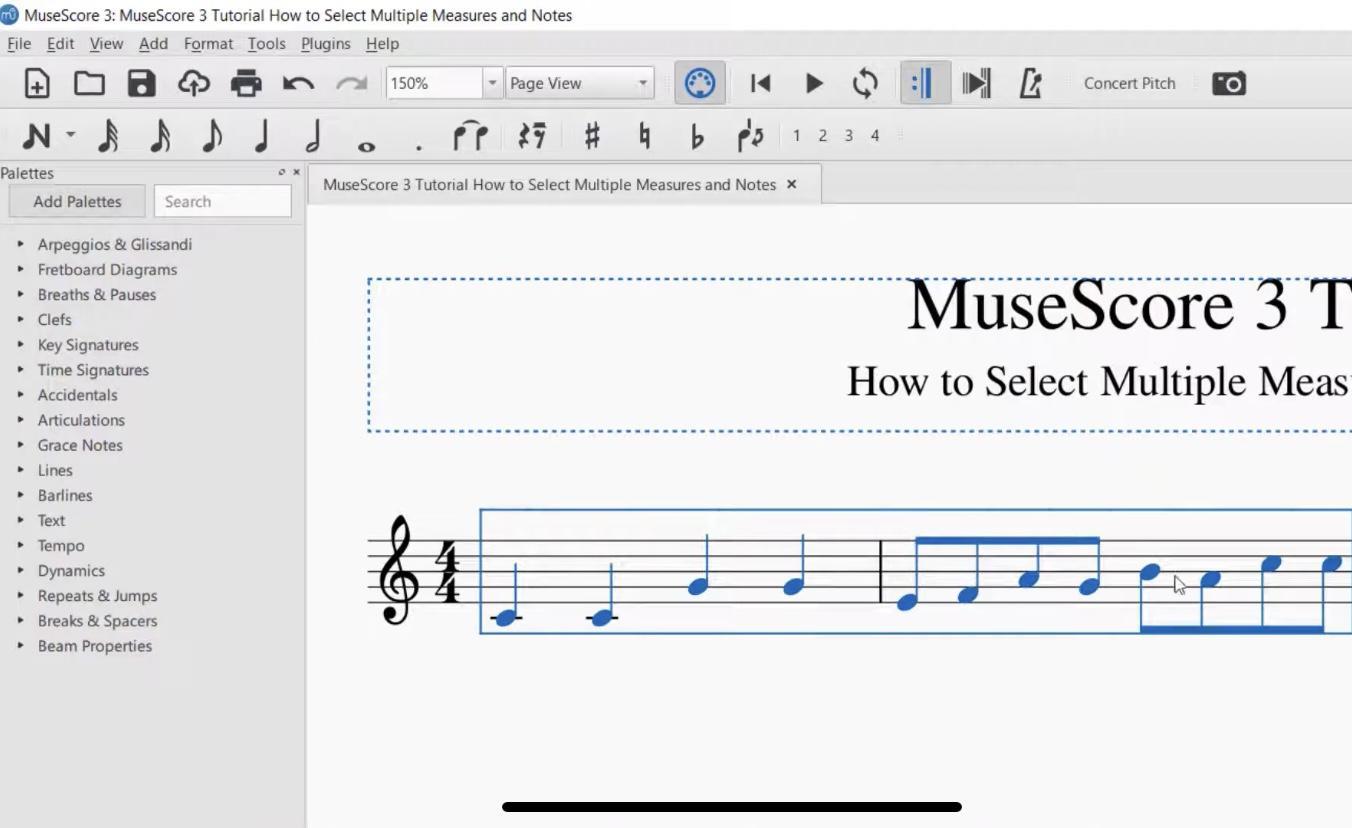Take a screenshot with camera icon
This screenshot has height=828, width=1352.
pyautogui.click(x=1228, y=83)
